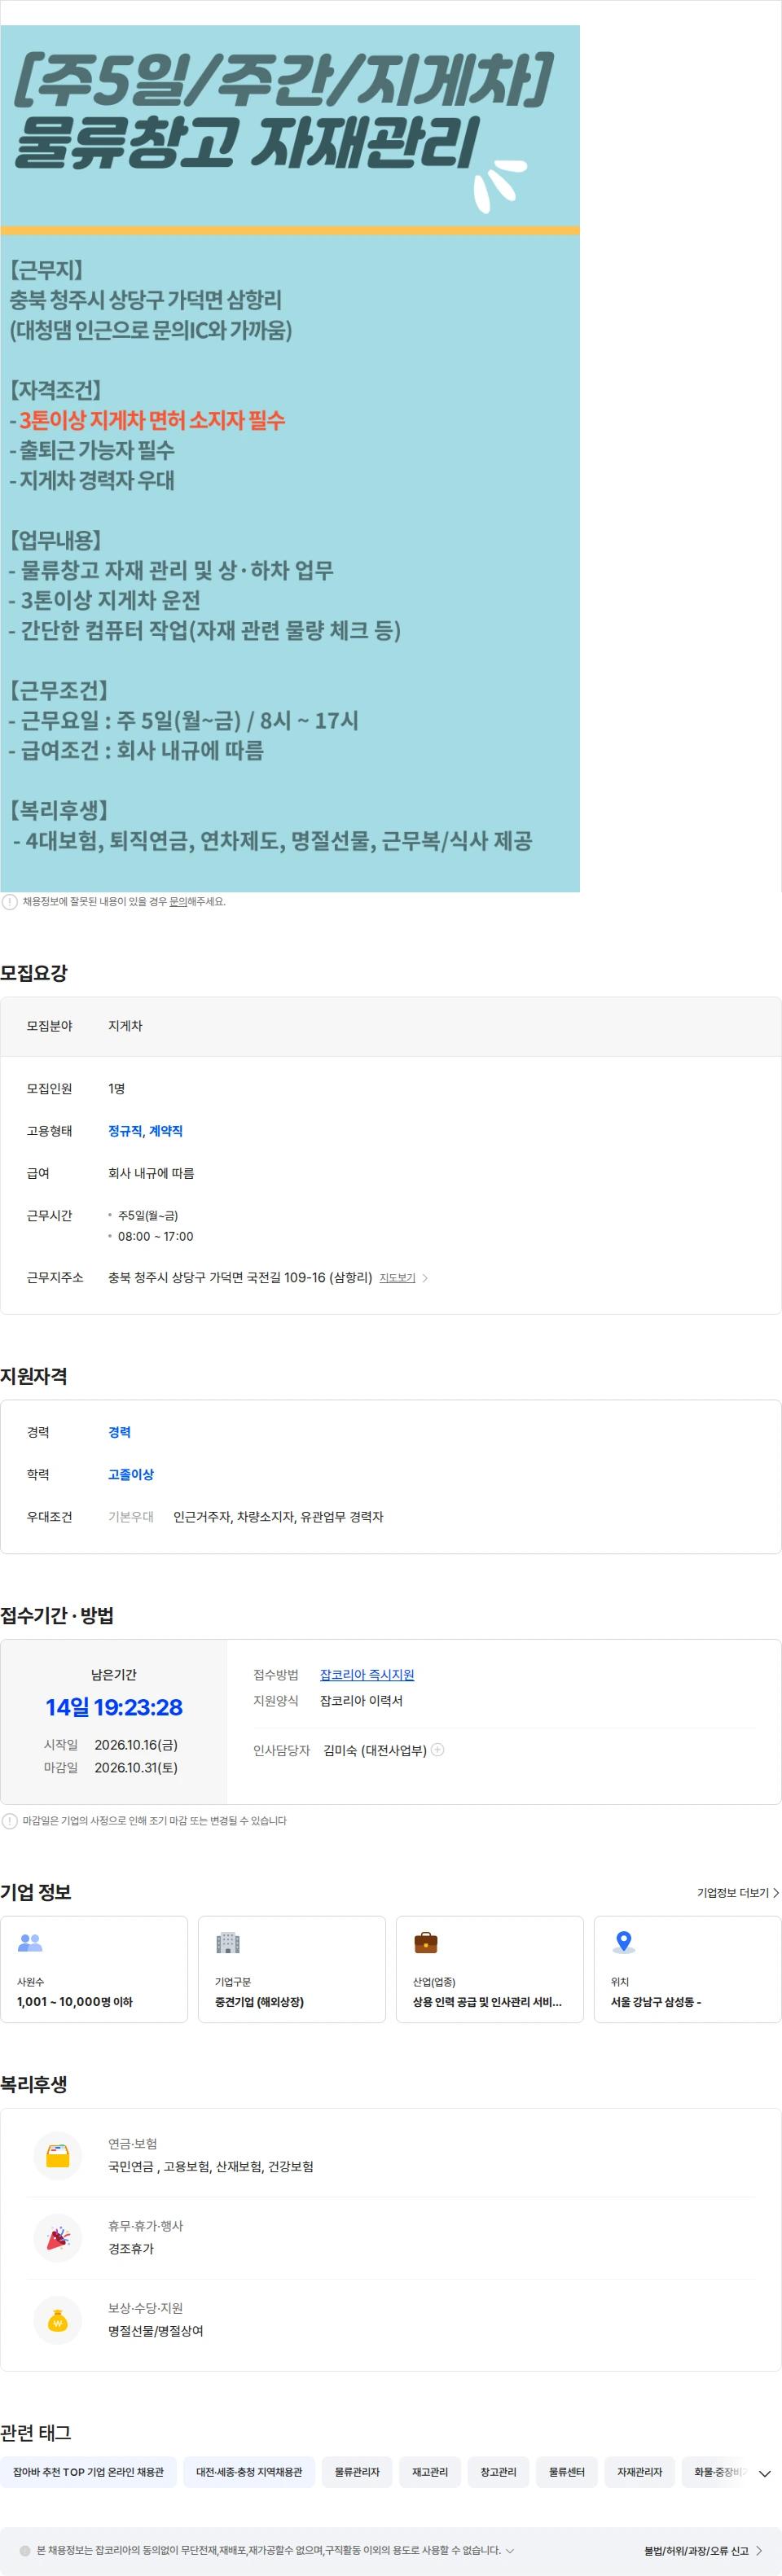Image resolution: width=782 pixels, height=2576 pixels.
Task: Click the 경력 value in 지원자격
Action: (x=119, y=1432)
